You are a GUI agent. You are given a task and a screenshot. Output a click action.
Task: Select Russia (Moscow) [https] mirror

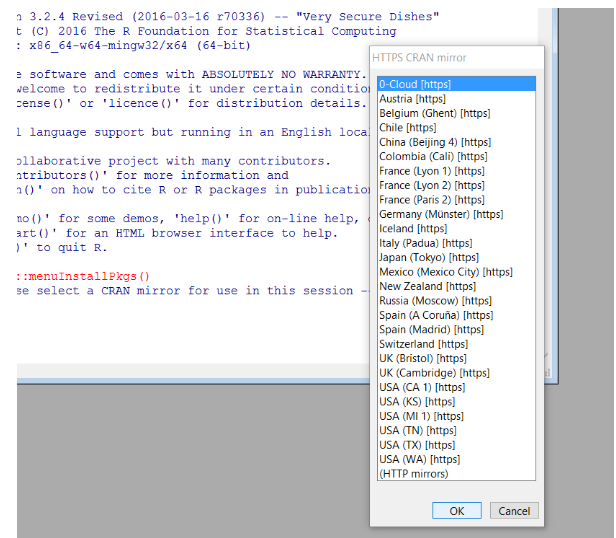tap(456, 301)
